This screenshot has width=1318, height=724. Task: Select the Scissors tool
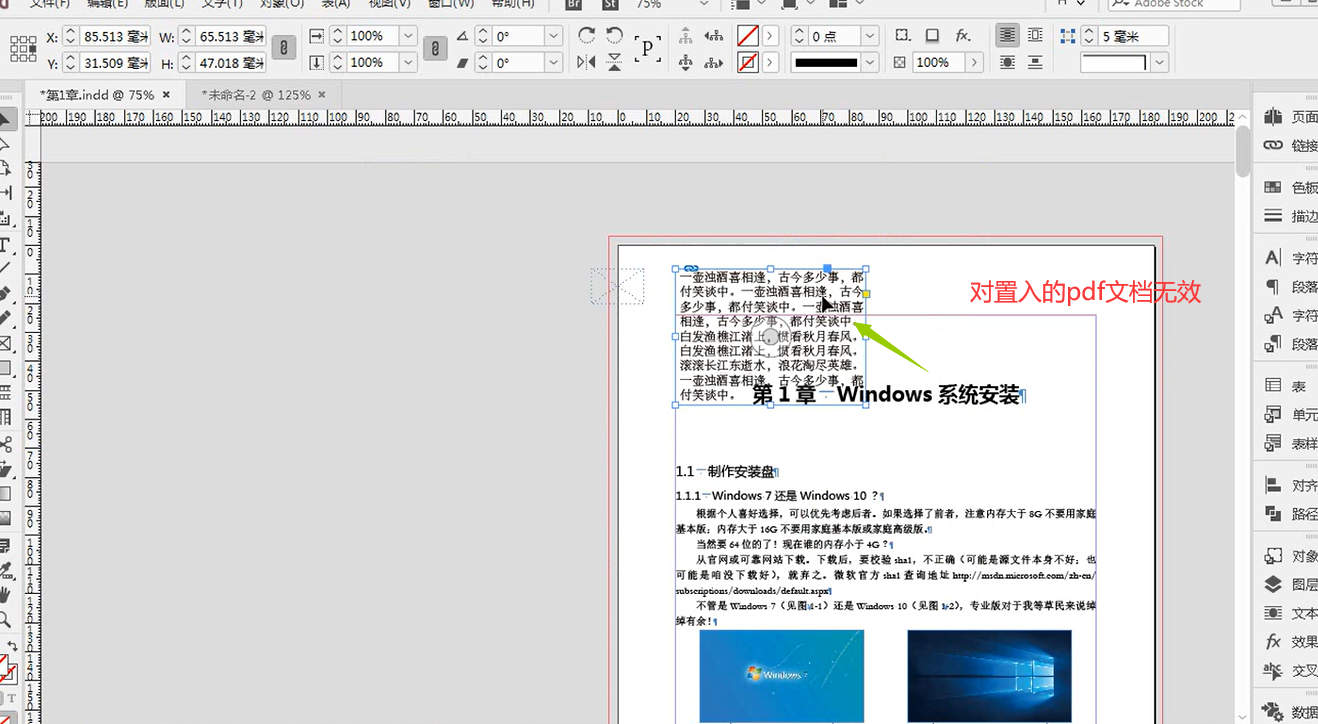tap(5, 443)
